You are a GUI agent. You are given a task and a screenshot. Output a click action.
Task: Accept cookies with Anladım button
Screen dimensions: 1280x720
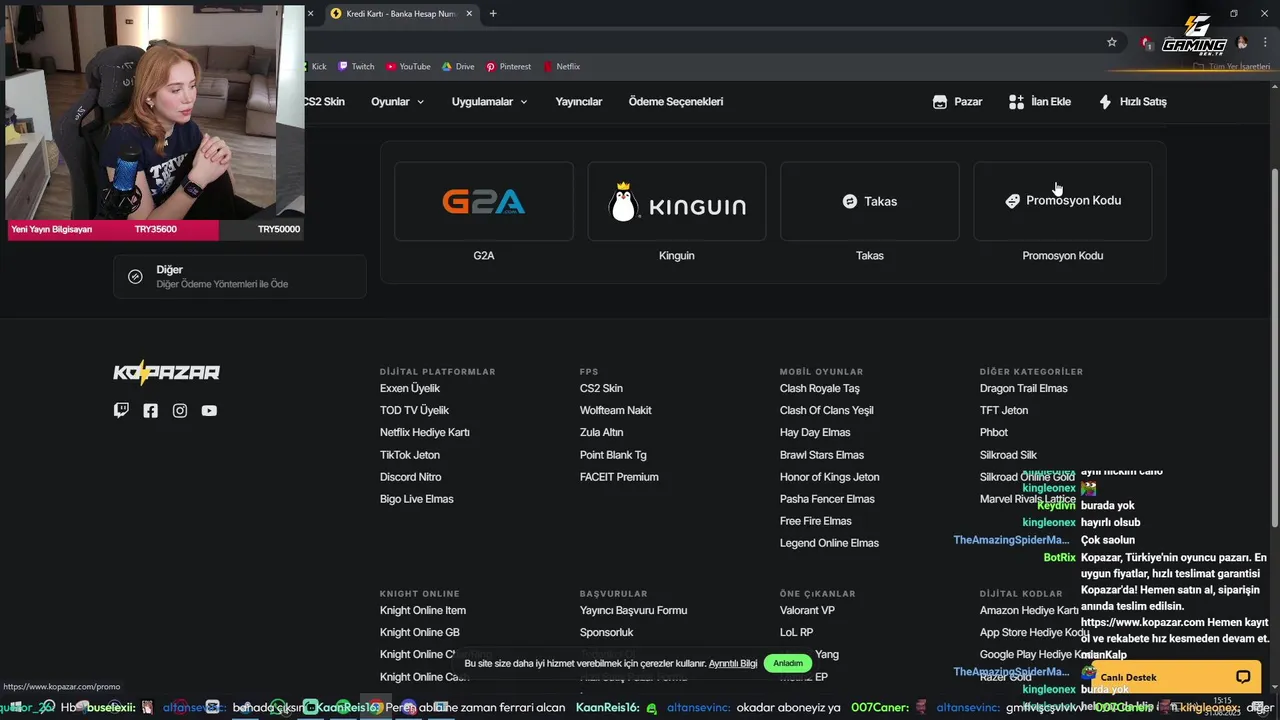tap(788, 663)
